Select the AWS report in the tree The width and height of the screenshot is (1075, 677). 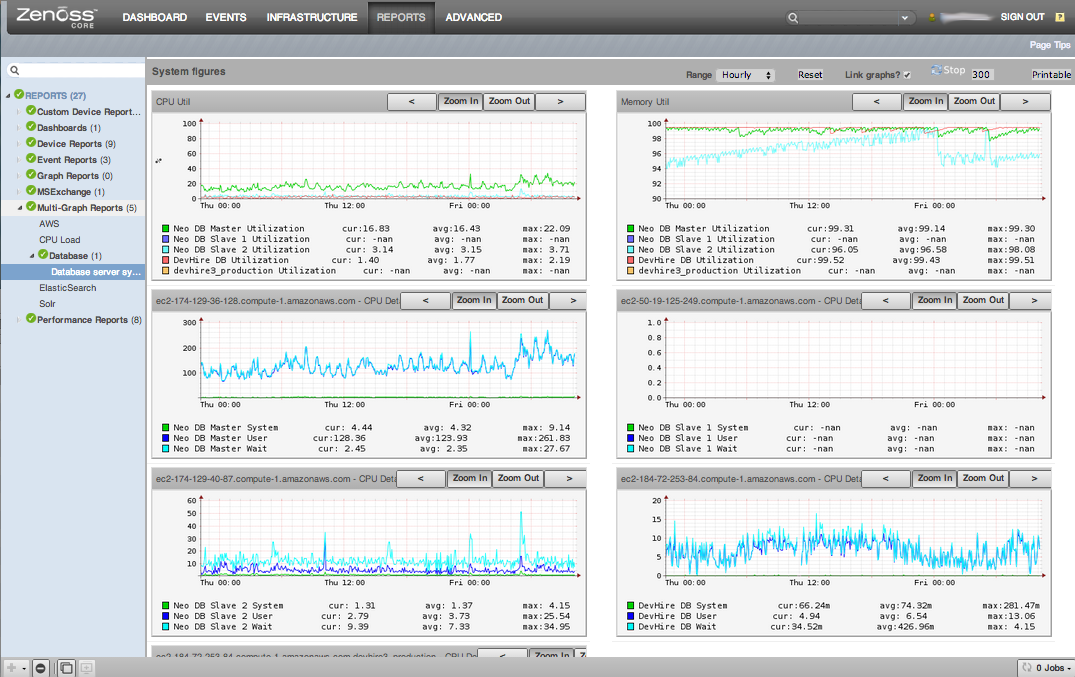click(x=49, y=224)
